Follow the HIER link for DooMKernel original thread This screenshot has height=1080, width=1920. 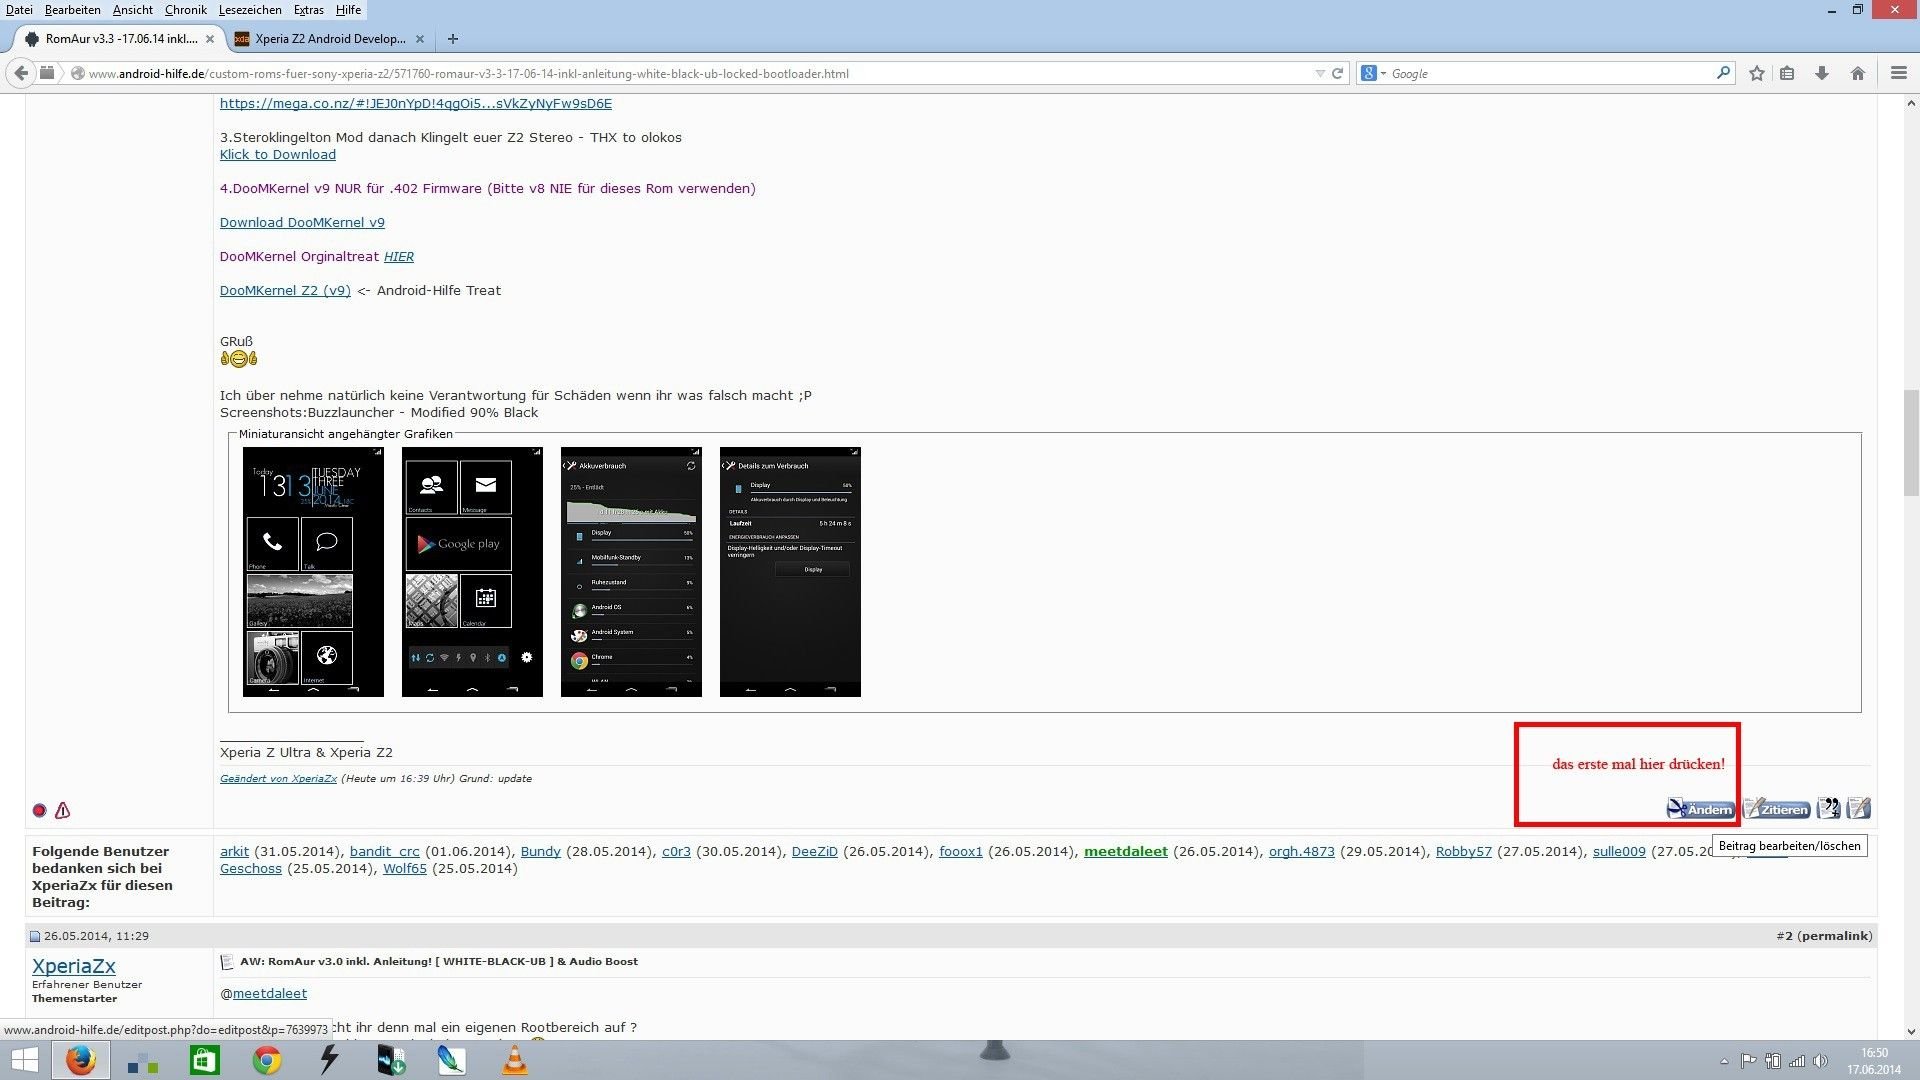tap(398, 257)
